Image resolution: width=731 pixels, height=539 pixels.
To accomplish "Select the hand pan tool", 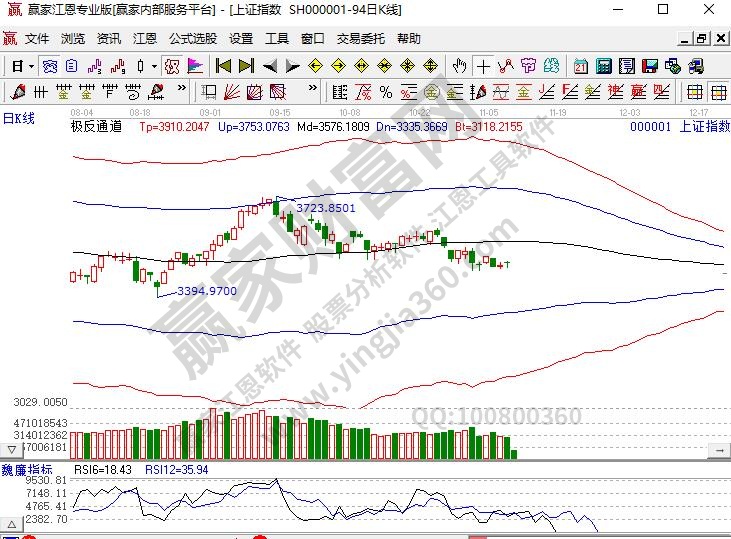I will click(x=459, y=66).
